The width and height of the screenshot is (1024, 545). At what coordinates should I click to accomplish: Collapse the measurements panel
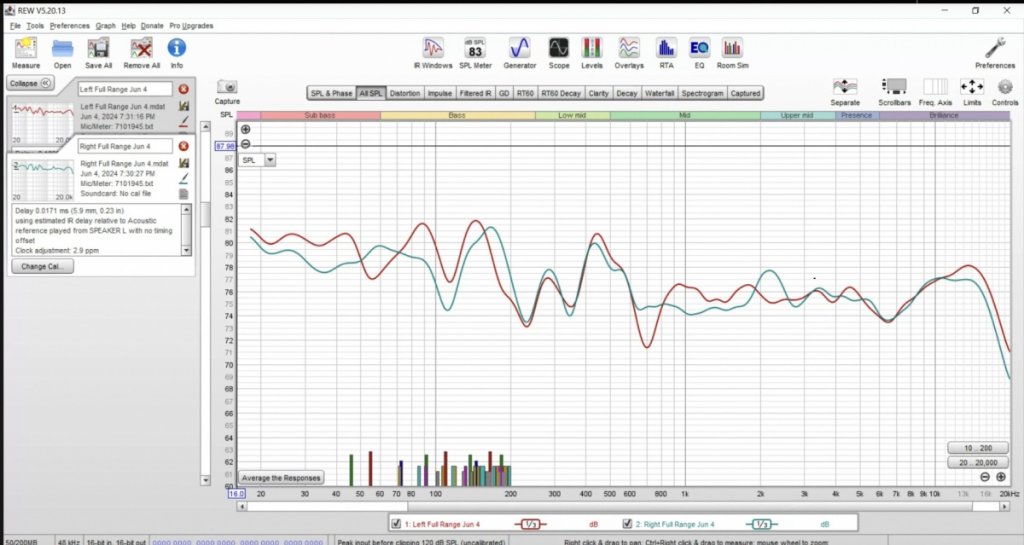click(30, 84)
